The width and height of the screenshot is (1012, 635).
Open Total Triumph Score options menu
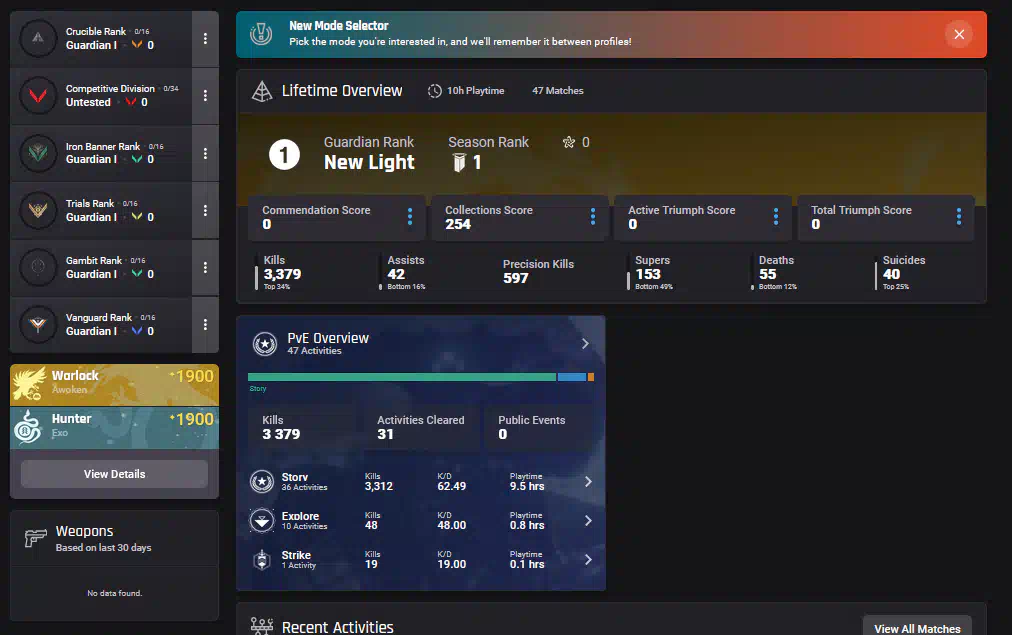pyautogui.click(x=959, y=217)
